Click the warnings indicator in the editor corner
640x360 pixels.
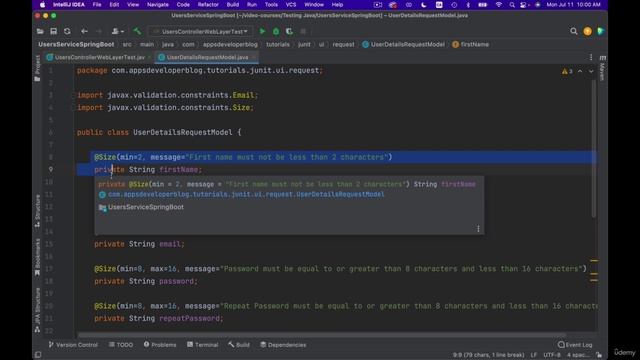567,71
